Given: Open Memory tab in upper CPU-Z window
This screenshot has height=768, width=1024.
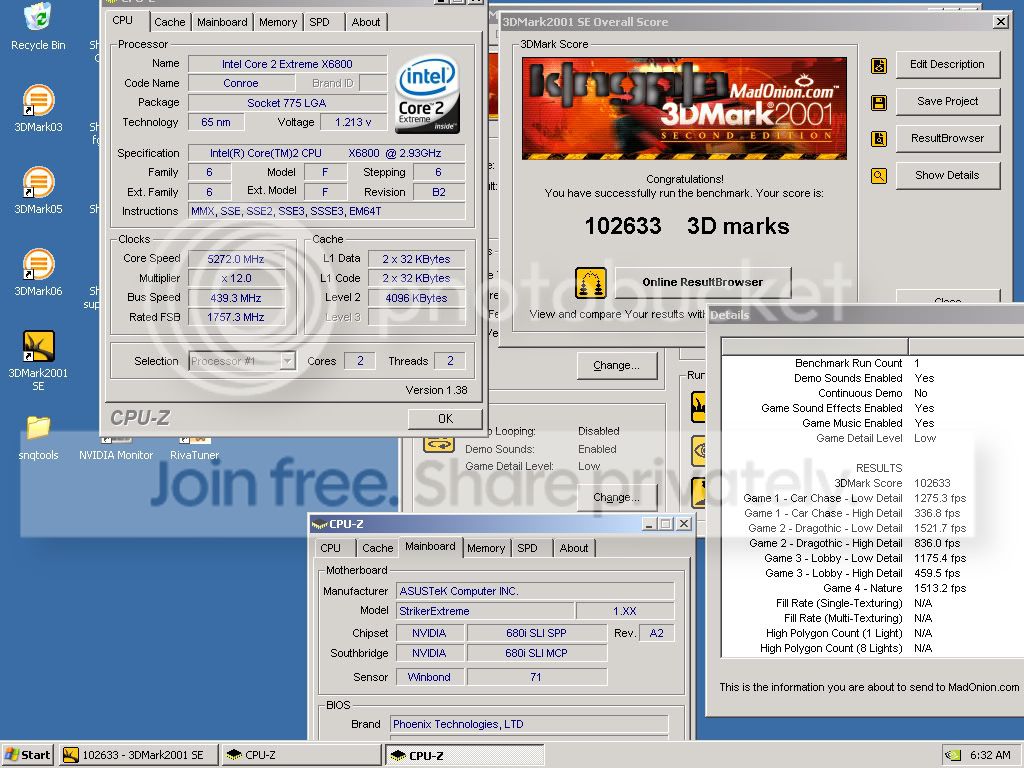Looking at the screenshot, I should [278, 22].
